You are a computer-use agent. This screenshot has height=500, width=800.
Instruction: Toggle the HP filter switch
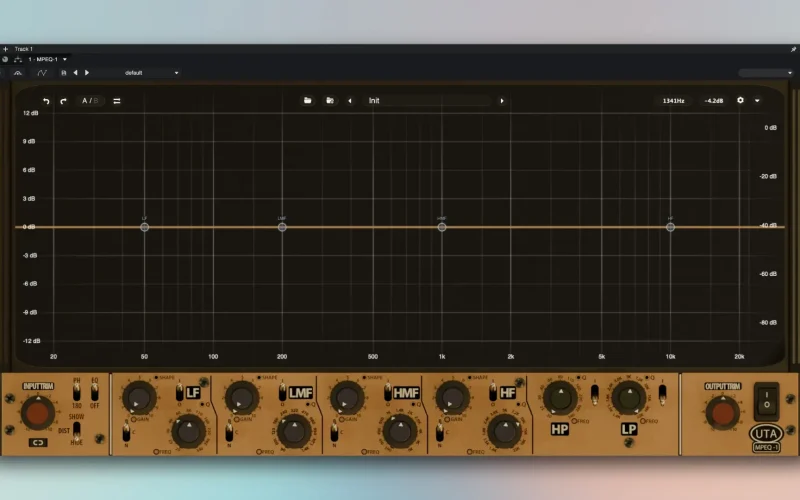(594, 395)
